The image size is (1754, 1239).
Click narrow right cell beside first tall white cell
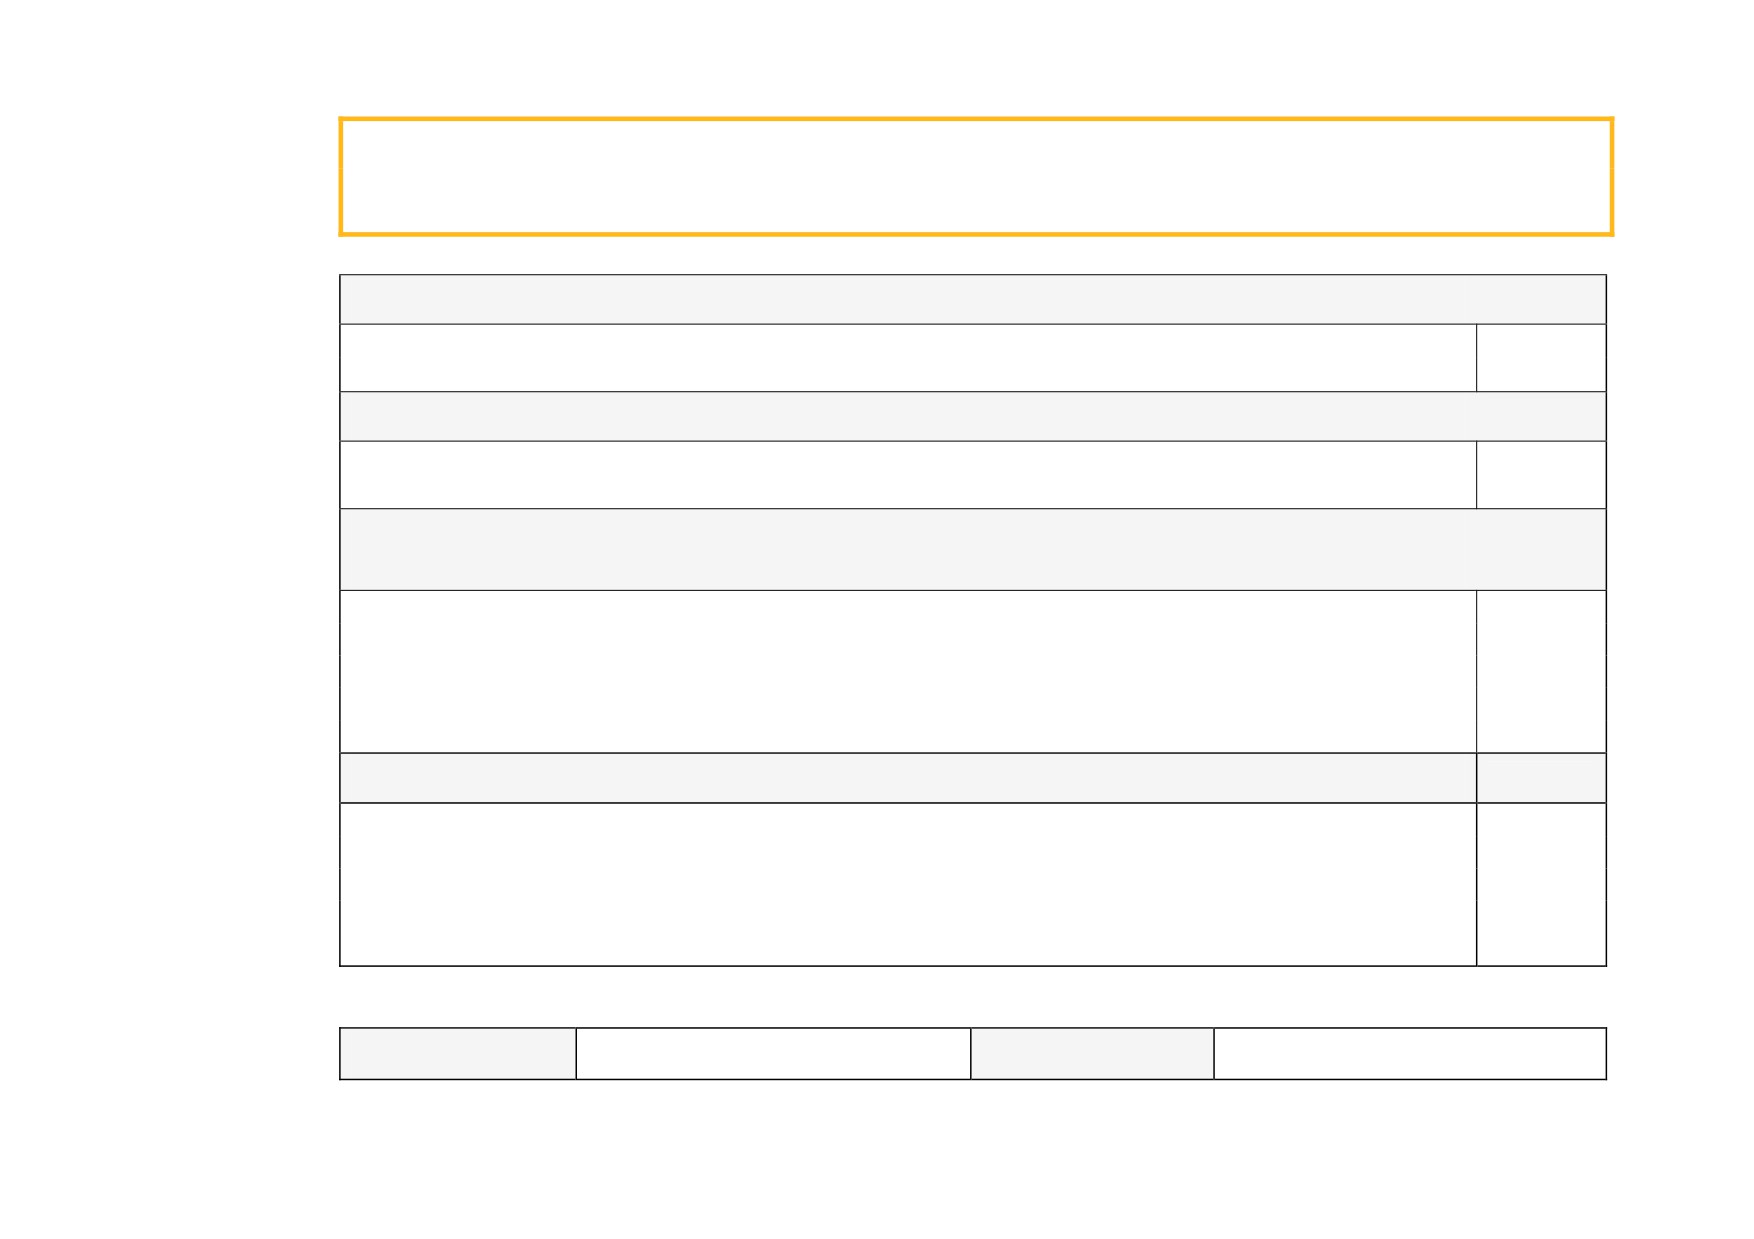(1541, 671)
